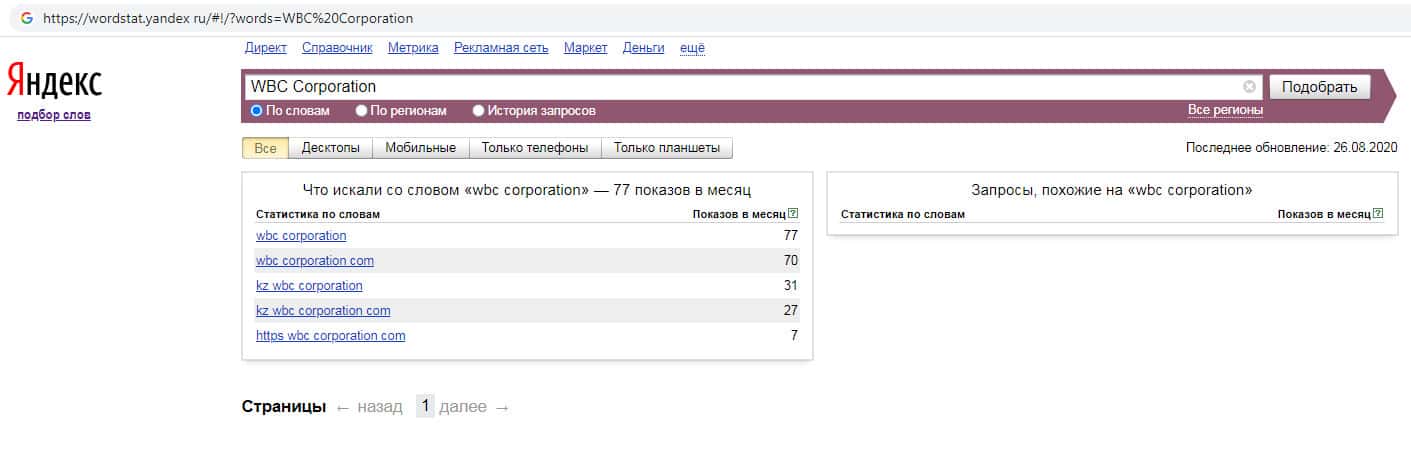
Task: Open the 'Рекламная сеть' link
Action: pos(501,47)
